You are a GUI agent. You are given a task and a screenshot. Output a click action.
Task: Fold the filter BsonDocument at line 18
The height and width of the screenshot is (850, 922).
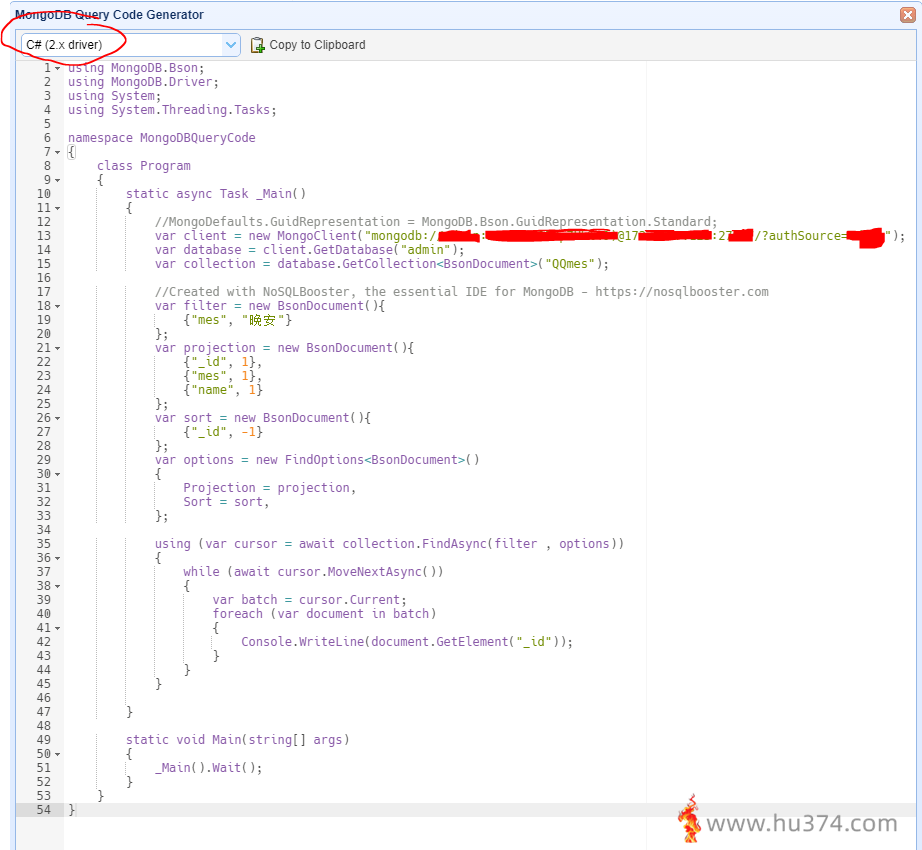pyautogui.click(x=58, y=306)
